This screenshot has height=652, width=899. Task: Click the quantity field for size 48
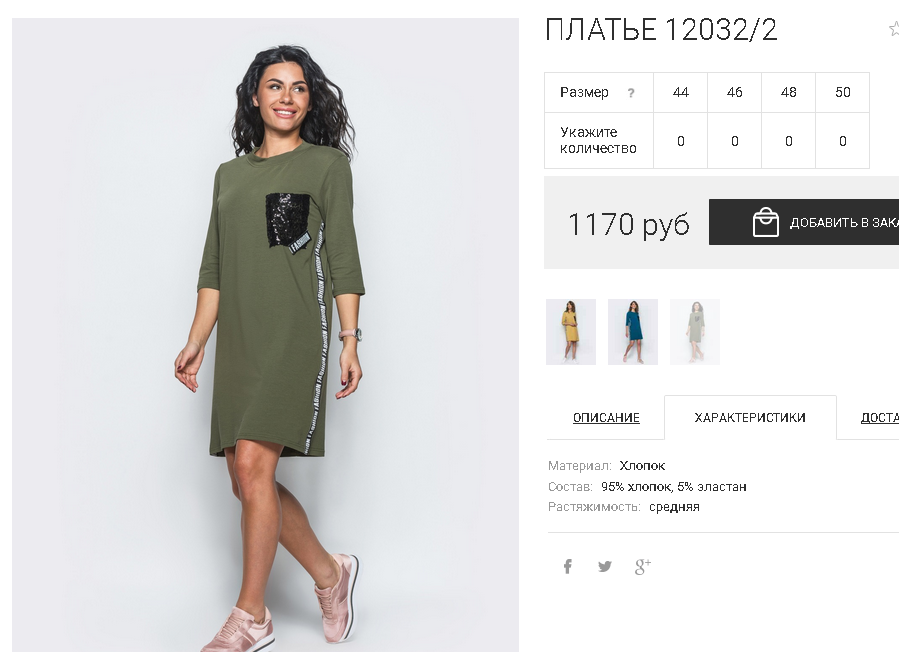[788, 141]
